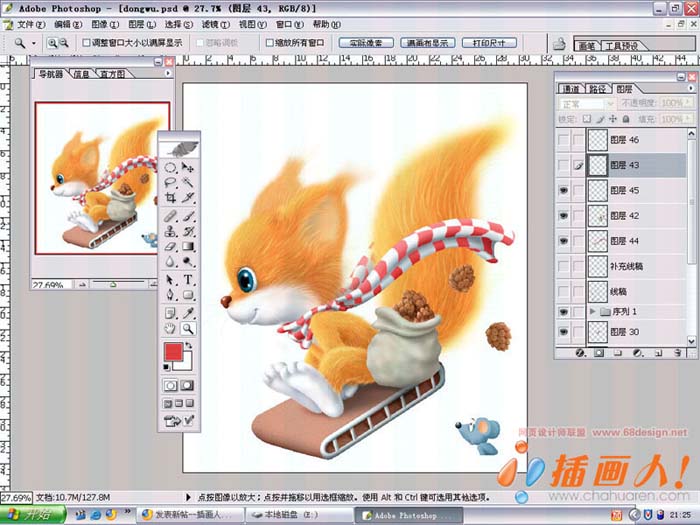Select the Shape tool
Screen dimensions: 700x525
tap(188, 295)
